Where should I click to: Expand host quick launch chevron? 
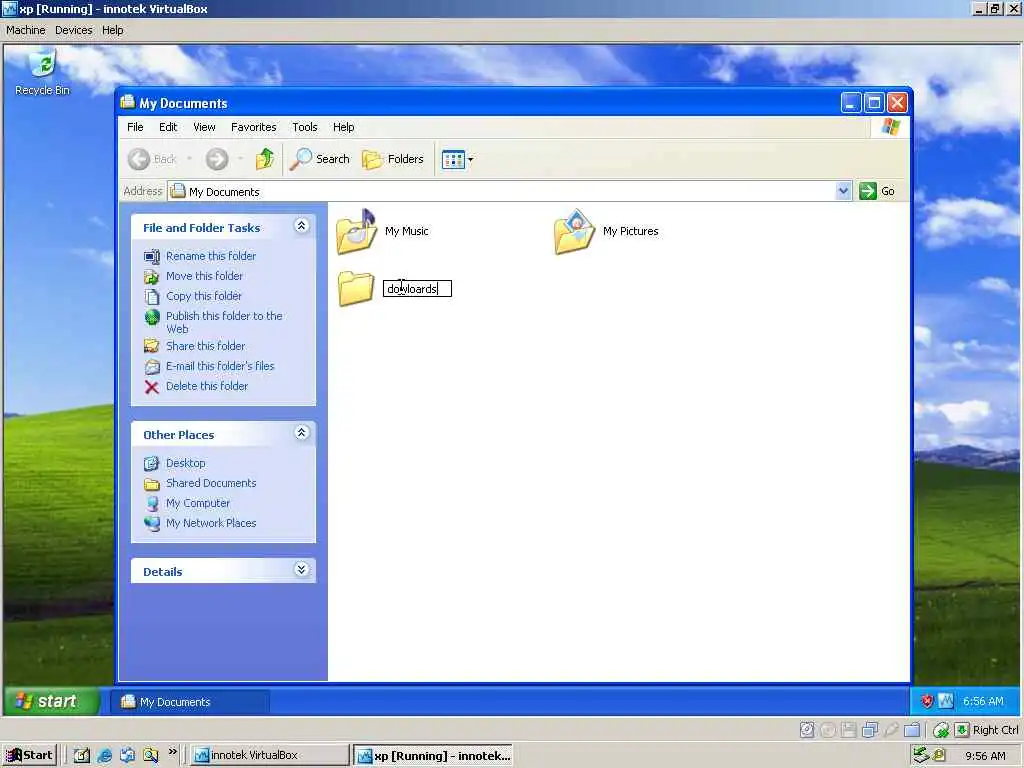pos(172,752)
